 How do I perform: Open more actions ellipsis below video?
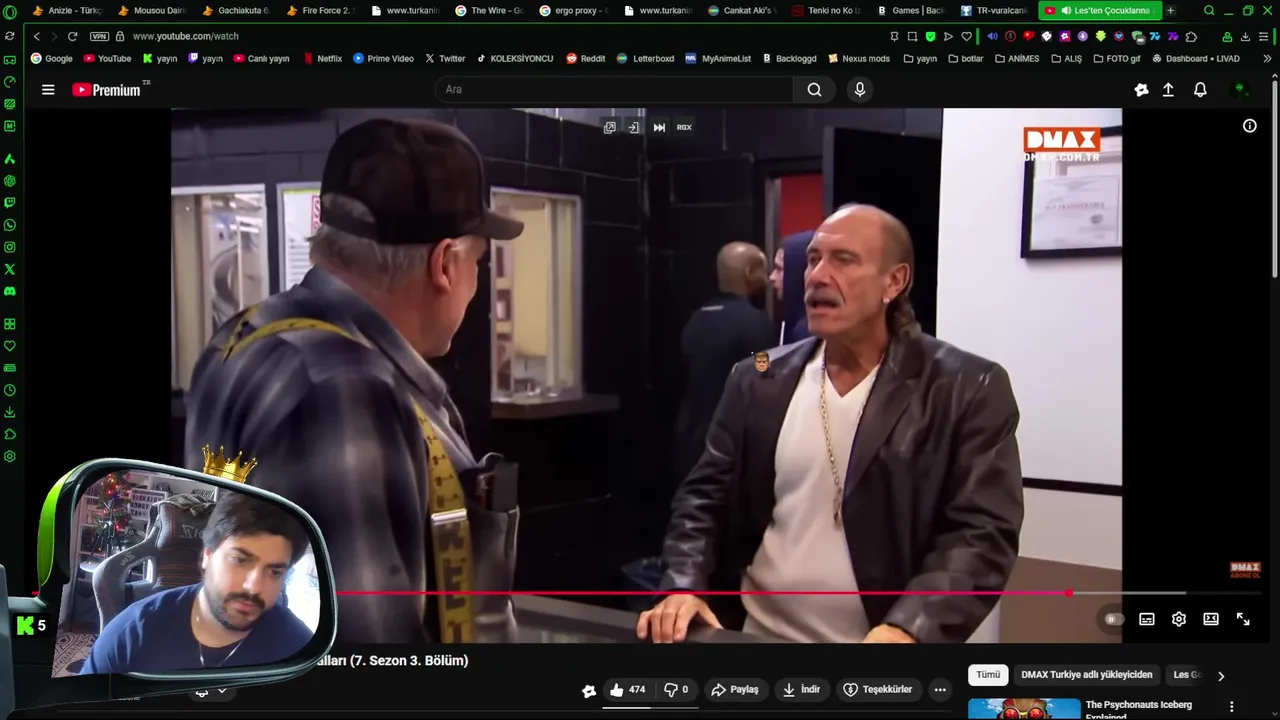(x=940, y=689)
